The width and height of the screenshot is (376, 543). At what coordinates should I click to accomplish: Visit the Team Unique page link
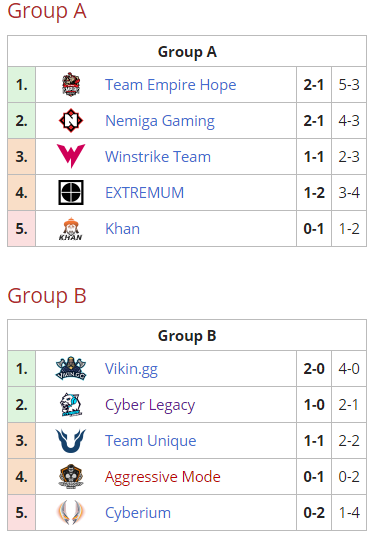pos(151,441)
